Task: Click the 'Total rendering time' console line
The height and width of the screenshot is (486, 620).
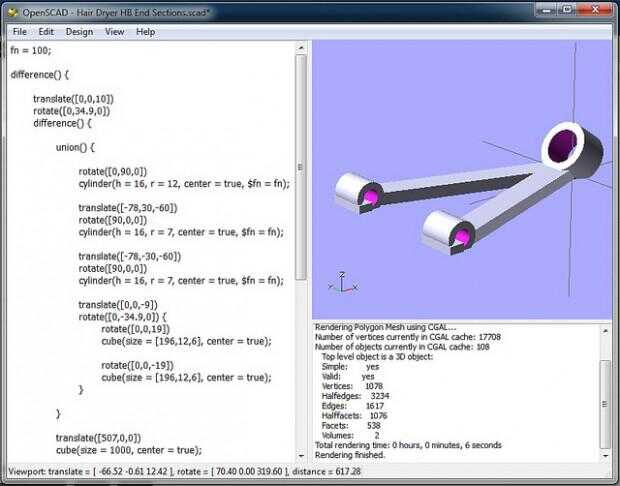Action: click(x=408, y=445)
